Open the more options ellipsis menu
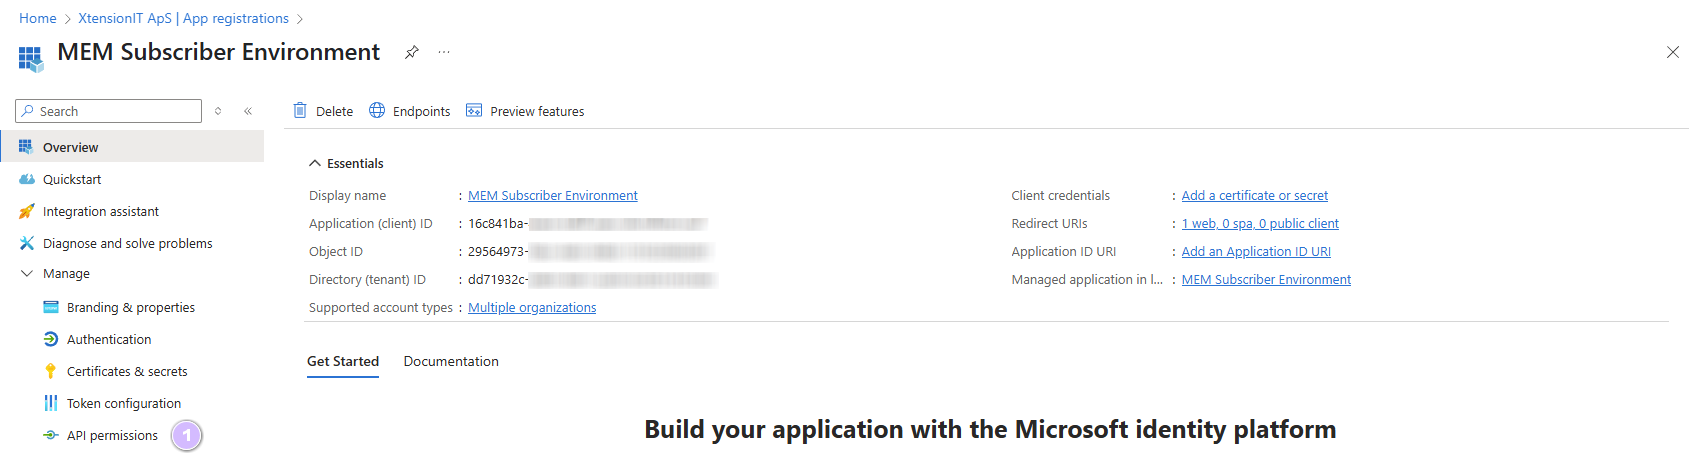Screen dimensions: 1705x456 pos(444,52)
